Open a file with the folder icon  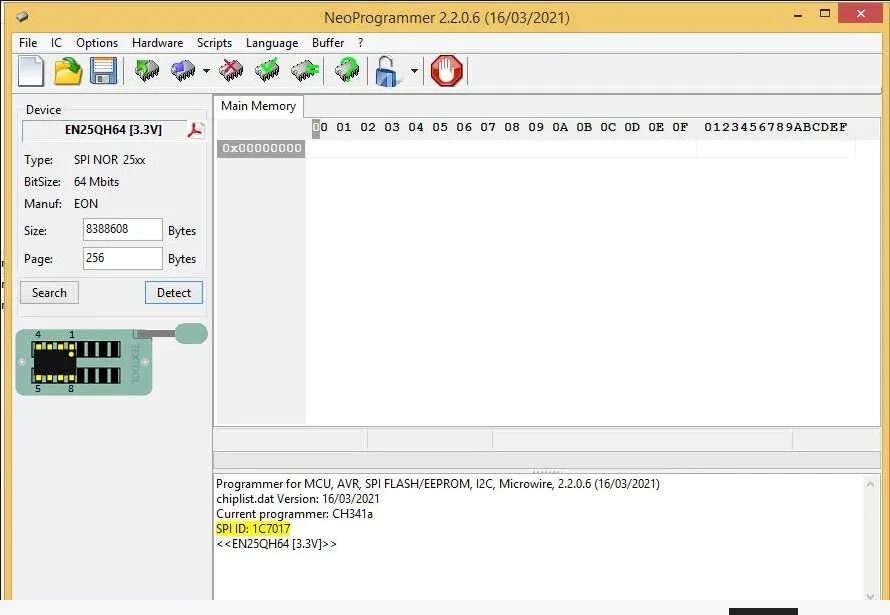coord(68,71)
